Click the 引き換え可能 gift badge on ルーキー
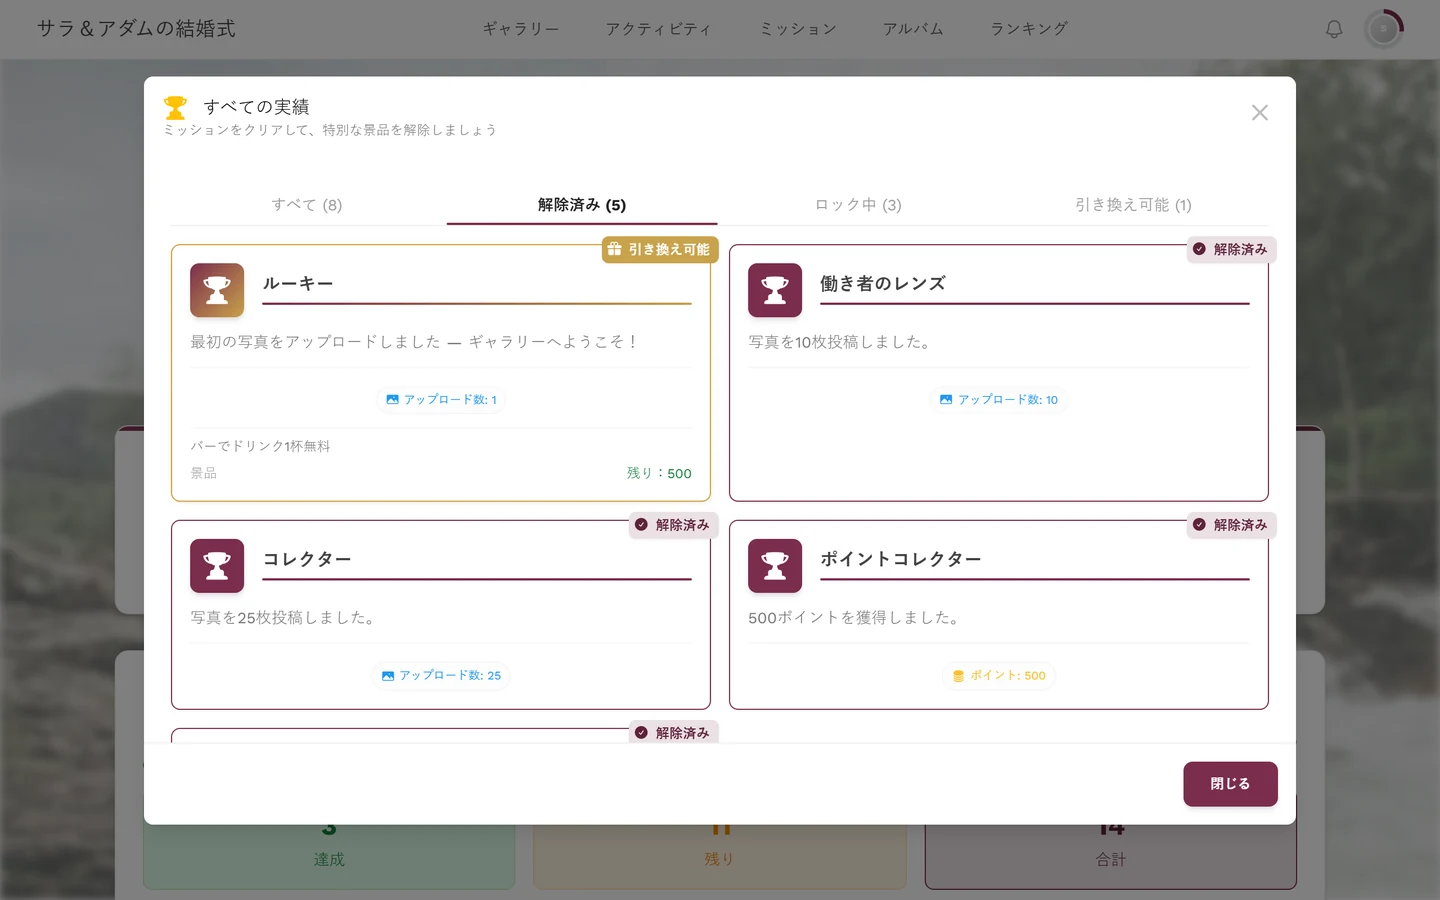 click(660, 250)
